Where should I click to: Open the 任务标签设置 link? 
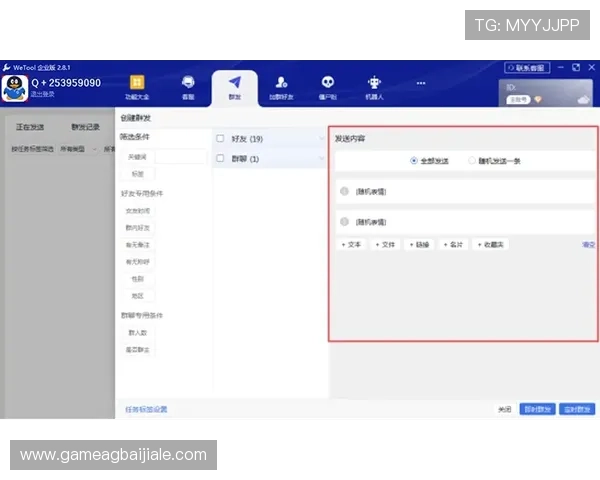point(146,409)
